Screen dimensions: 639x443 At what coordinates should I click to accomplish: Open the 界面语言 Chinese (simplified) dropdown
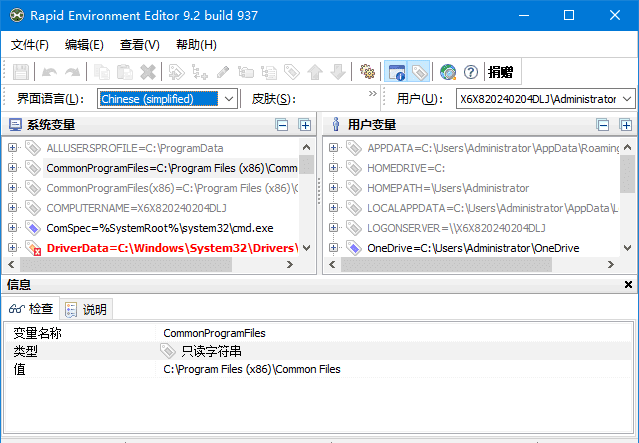[x=167, y=99]
